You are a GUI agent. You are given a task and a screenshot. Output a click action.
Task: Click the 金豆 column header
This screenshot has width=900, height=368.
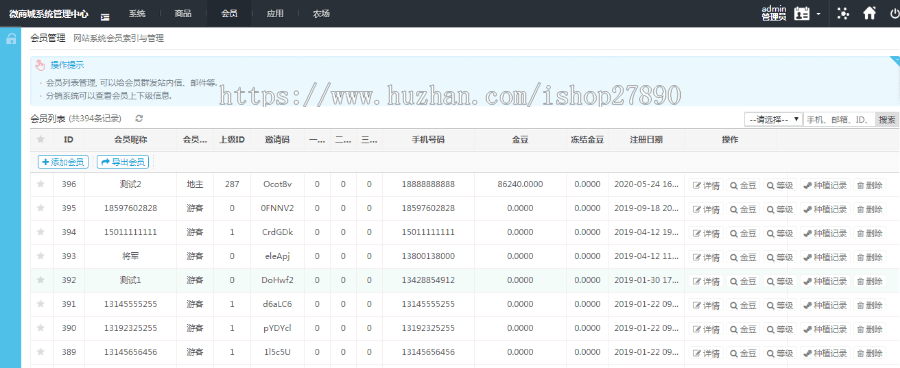[x=520, y=140]
